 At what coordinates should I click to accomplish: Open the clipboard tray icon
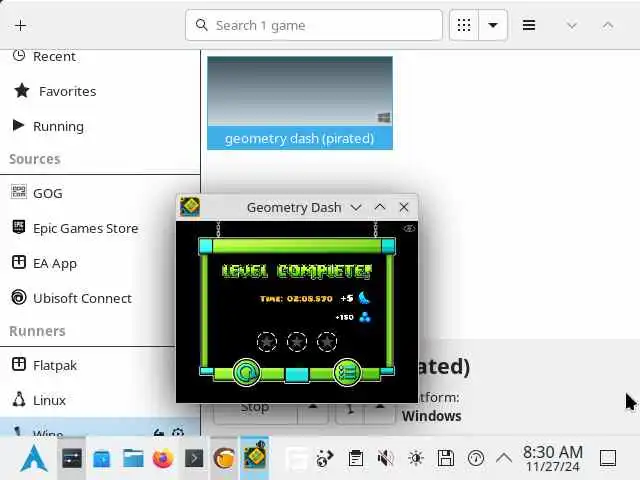(x=356, y=458)
